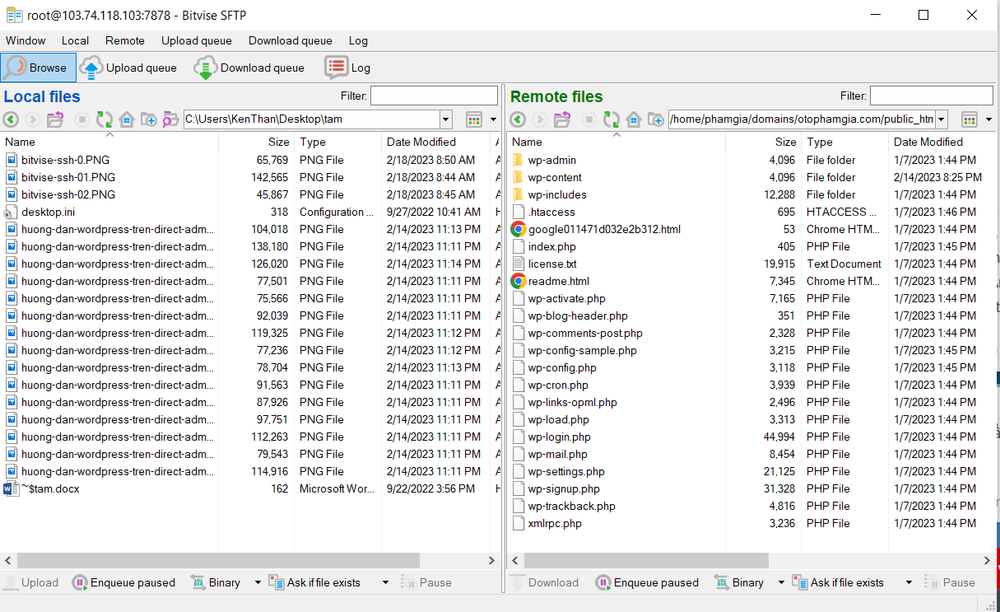Image resolution: width=1000 pixels, height=612 pixels.
Task: Toggle the Browse view button
Action: [x=37, y=68]
